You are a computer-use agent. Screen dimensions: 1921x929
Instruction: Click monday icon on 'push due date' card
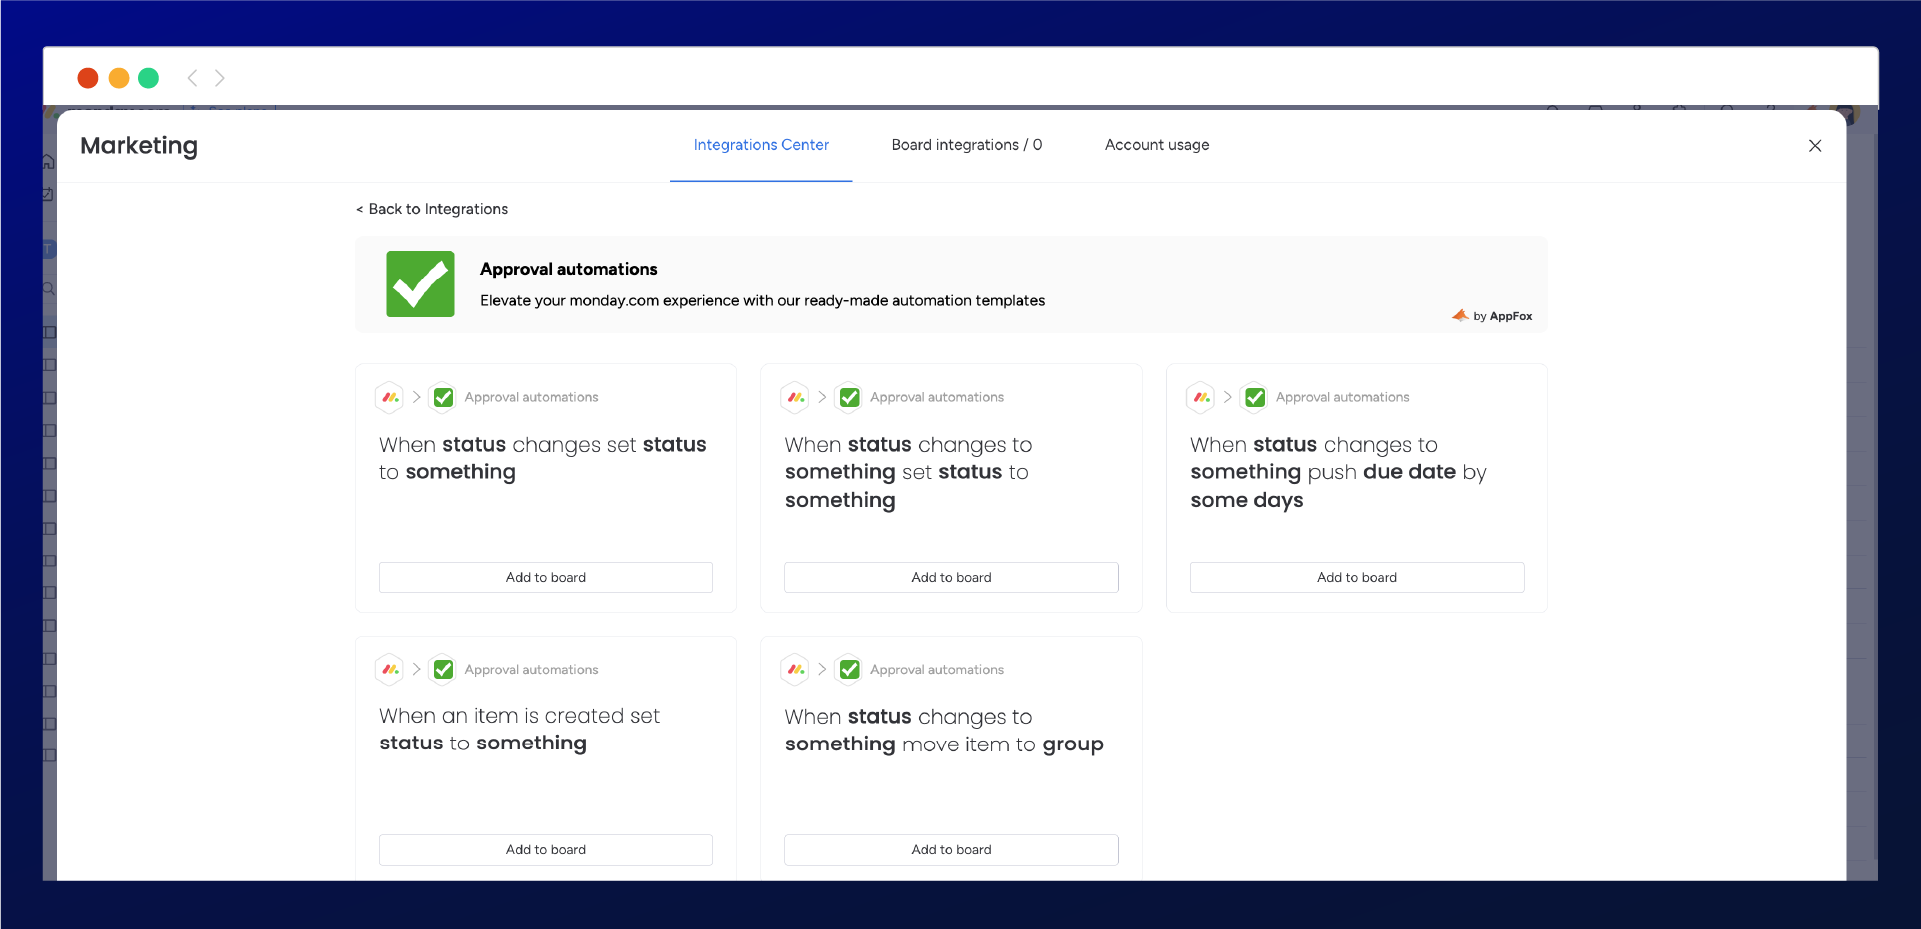(1201, 397)
